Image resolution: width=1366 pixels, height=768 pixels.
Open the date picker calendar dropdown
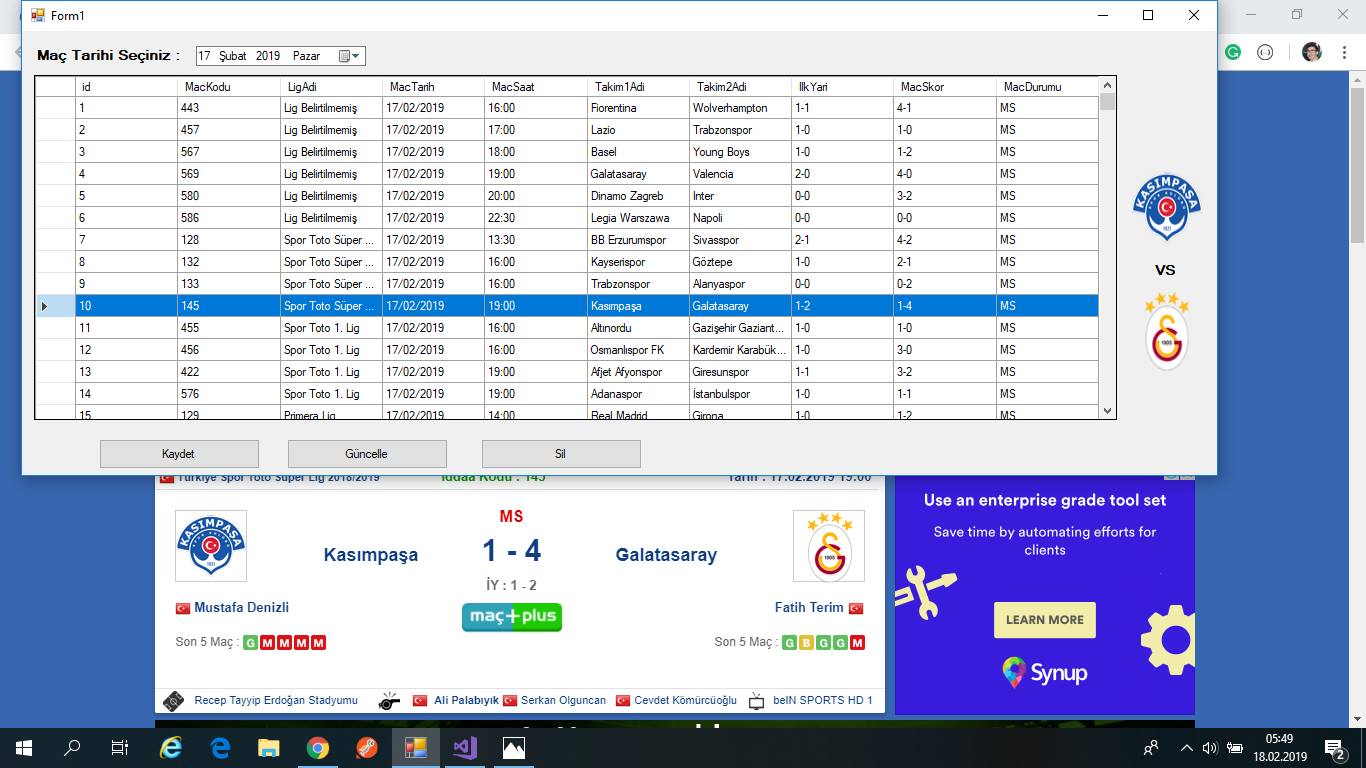pos(350,56)
